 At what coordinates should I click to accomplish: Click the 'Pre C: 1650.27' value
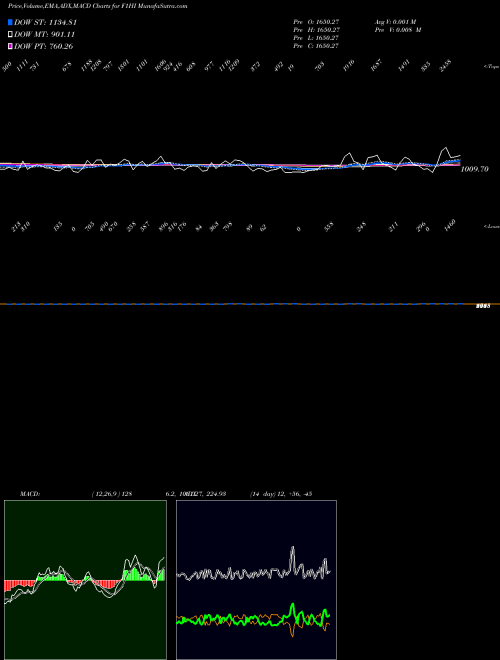point(316,46)
